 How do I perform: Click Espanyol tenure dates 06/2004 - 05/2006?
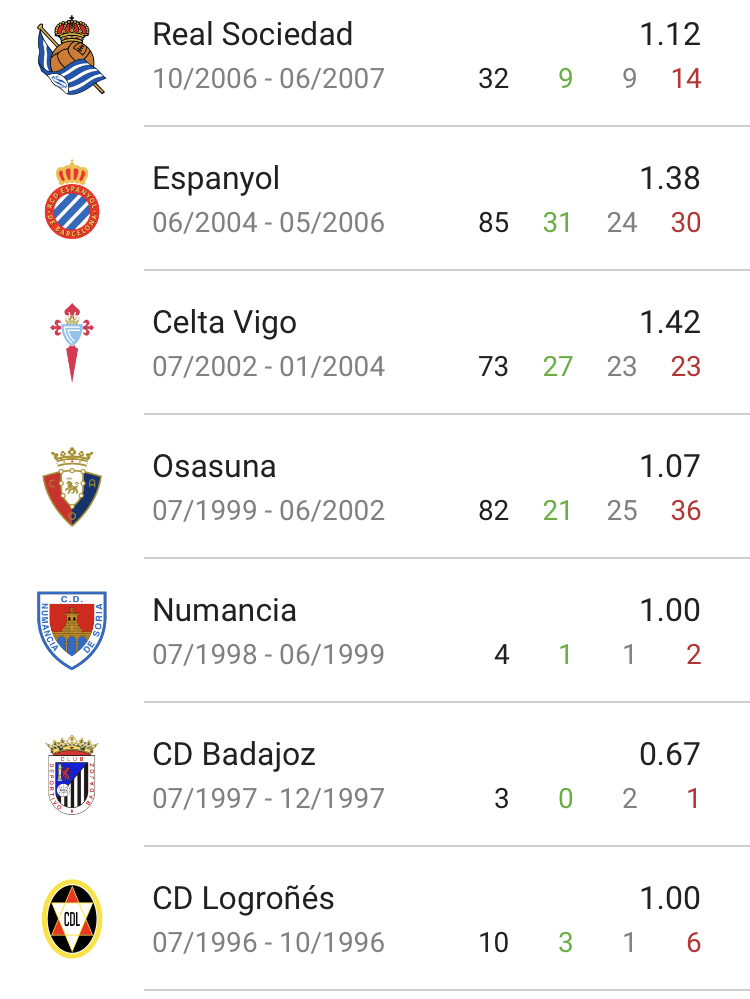click(268, 223)
